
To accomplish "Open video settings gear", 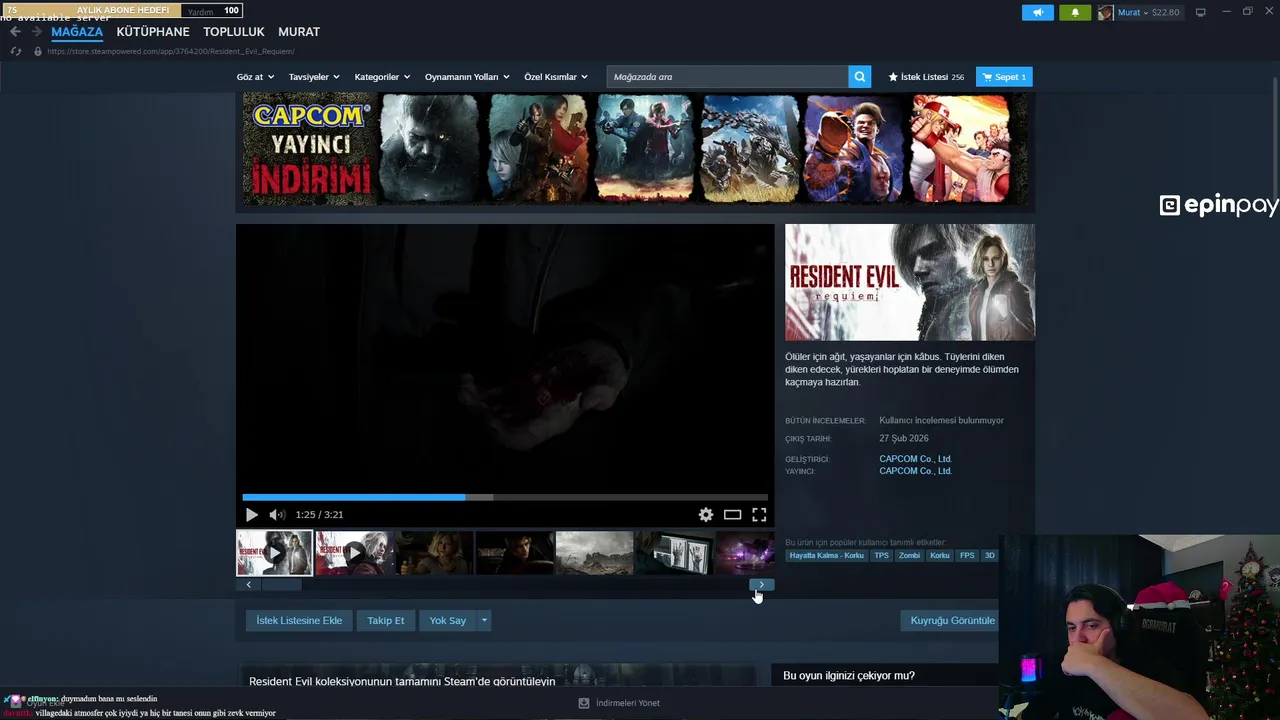I will [706, 515].
